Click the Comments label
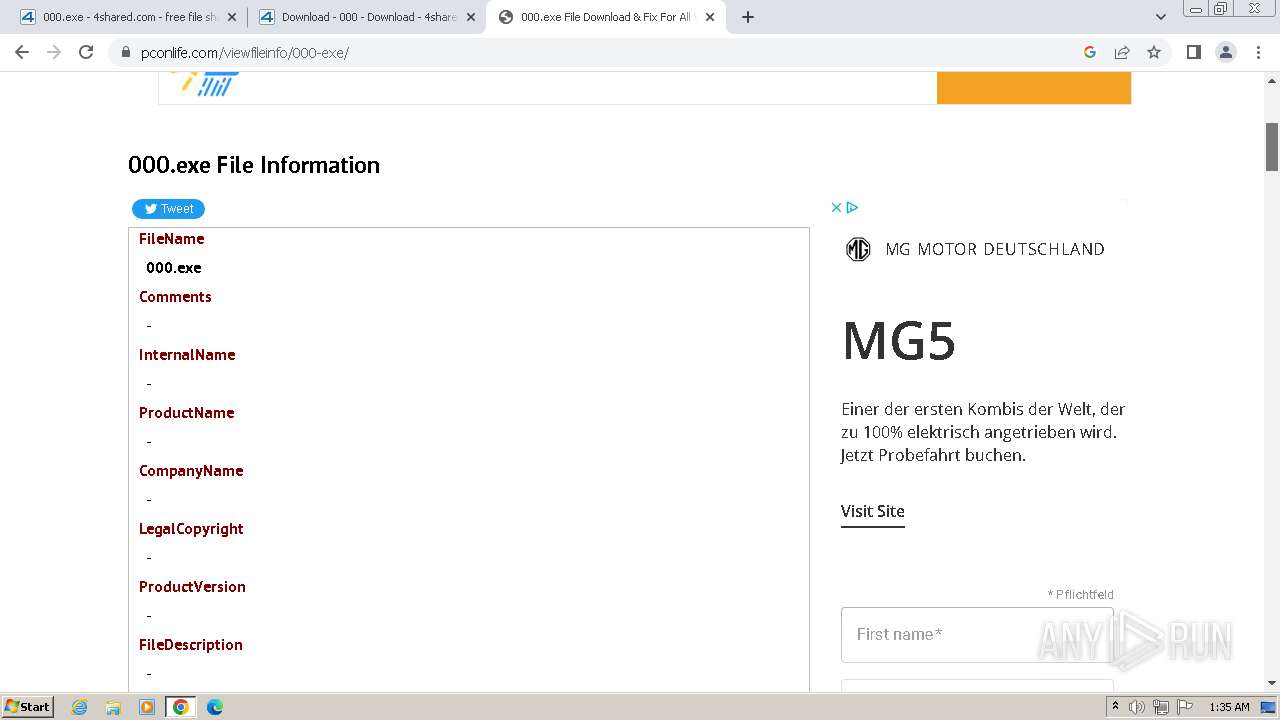1280x720 pixels. (x=175, y=297)
